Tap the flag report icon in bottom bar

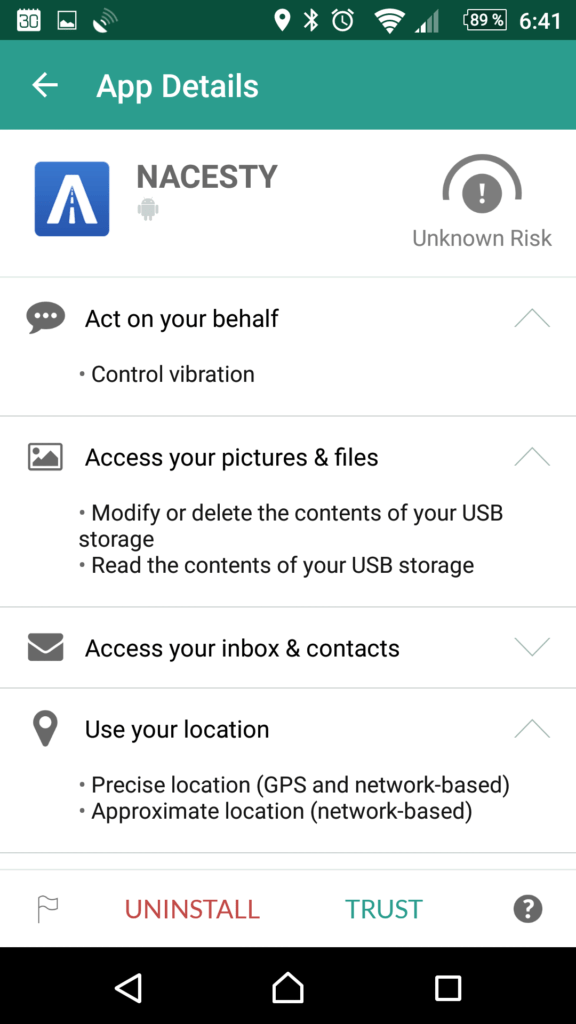pos(48,908)
